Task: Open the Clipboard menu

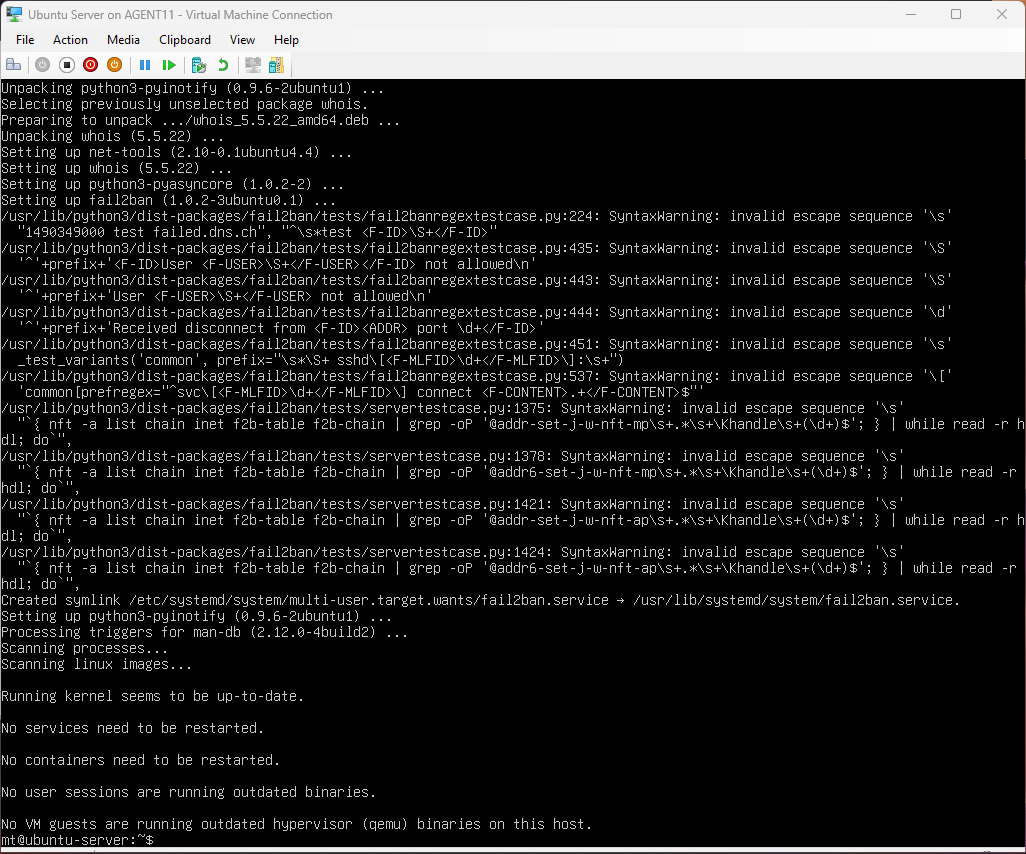Action: (x=185, y=40)
